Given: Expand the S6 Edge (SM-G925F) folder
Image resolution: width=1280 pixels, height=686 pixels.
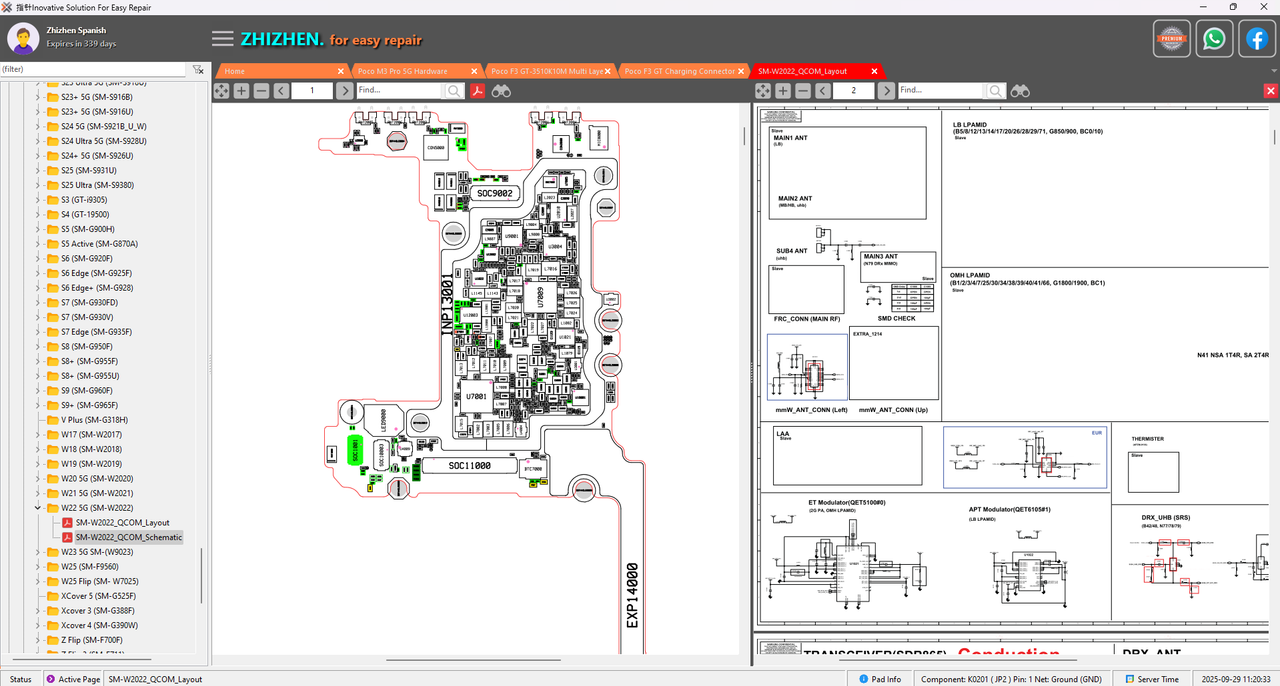Looking at the screenshot, I should tap(39, 273).
